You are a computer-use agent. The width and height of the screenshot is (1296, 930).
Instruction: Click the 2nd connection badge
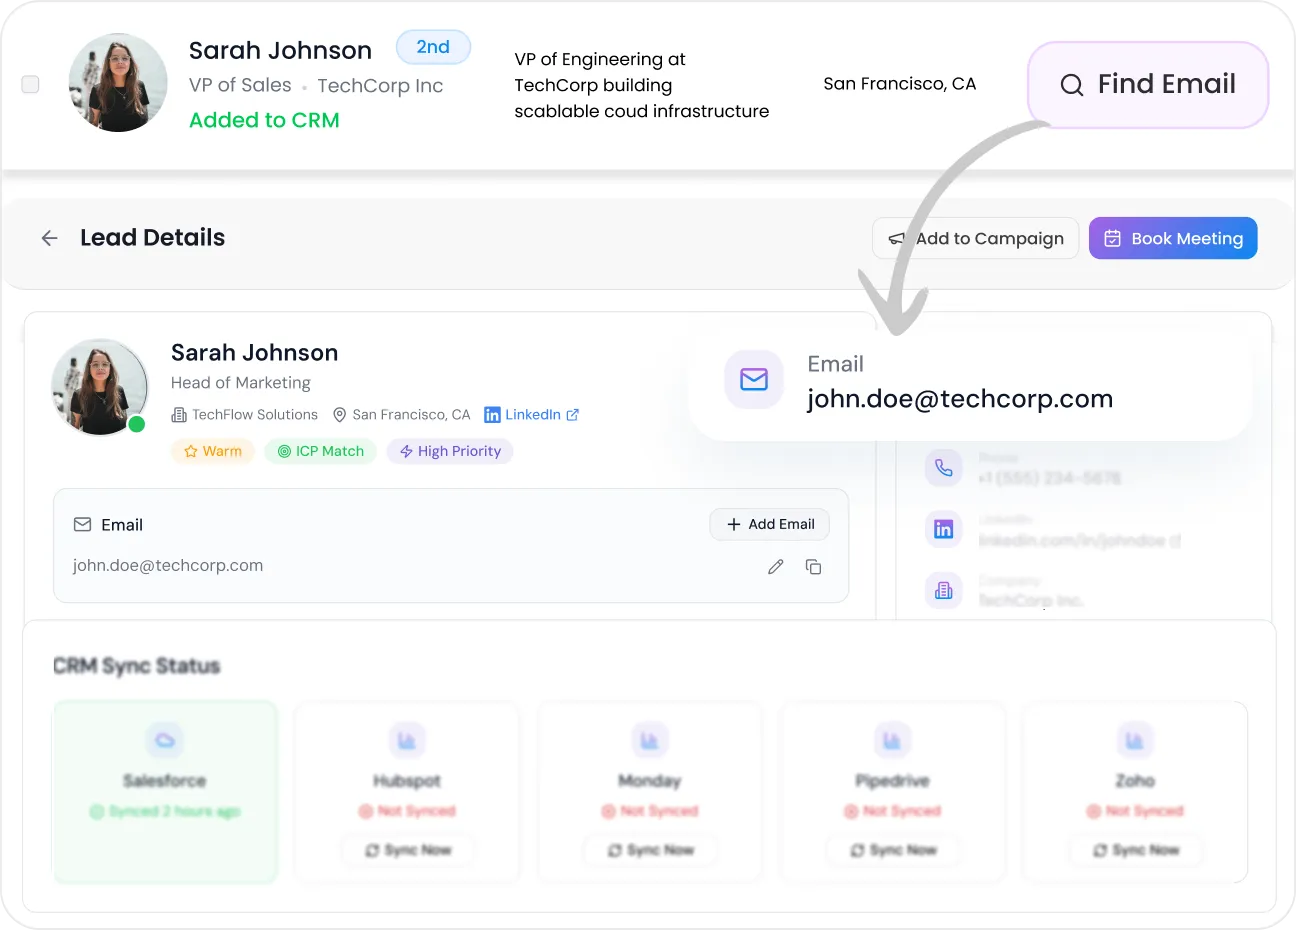433,47
